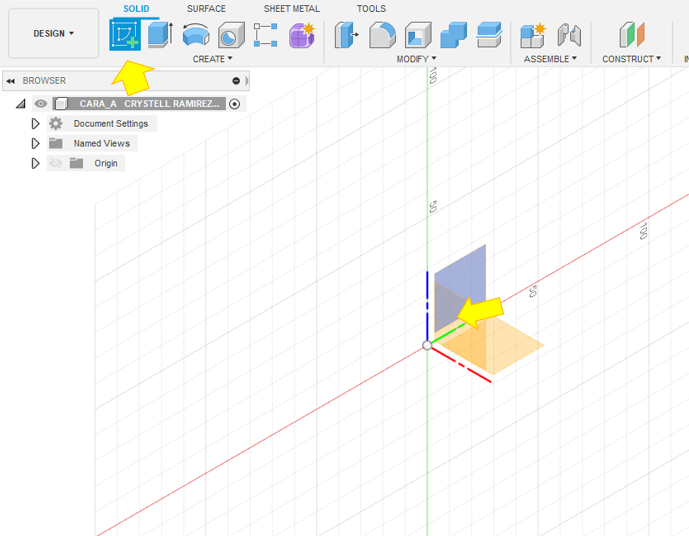Expand the Origin node

35,163
